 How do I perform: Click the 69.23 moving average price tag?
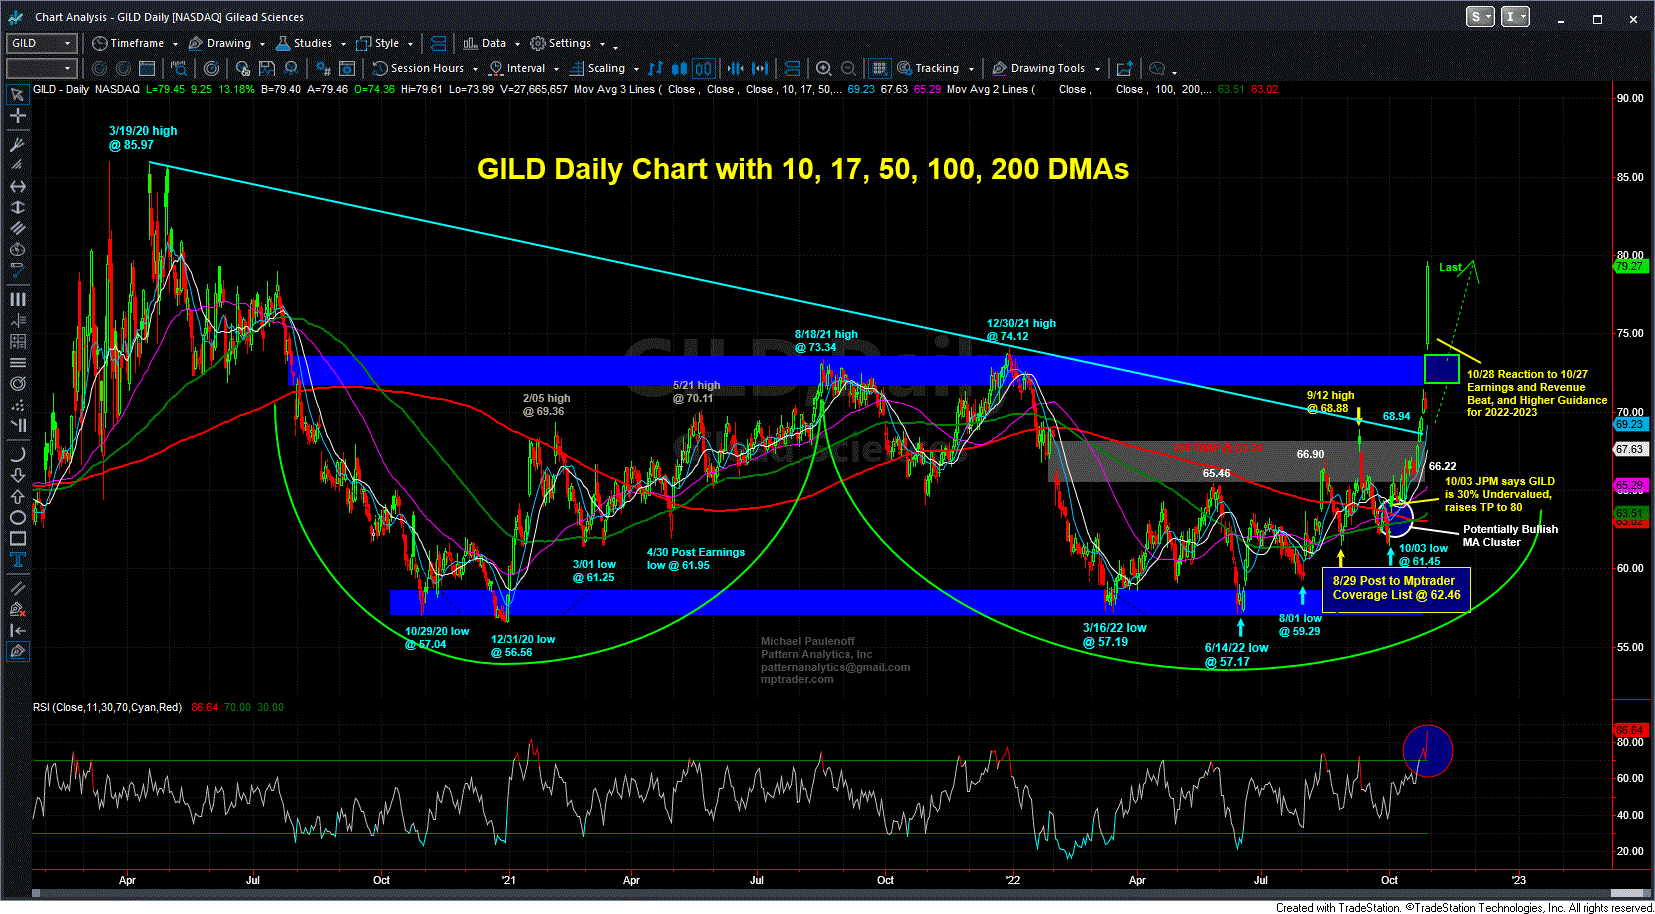coord(1629,424)
